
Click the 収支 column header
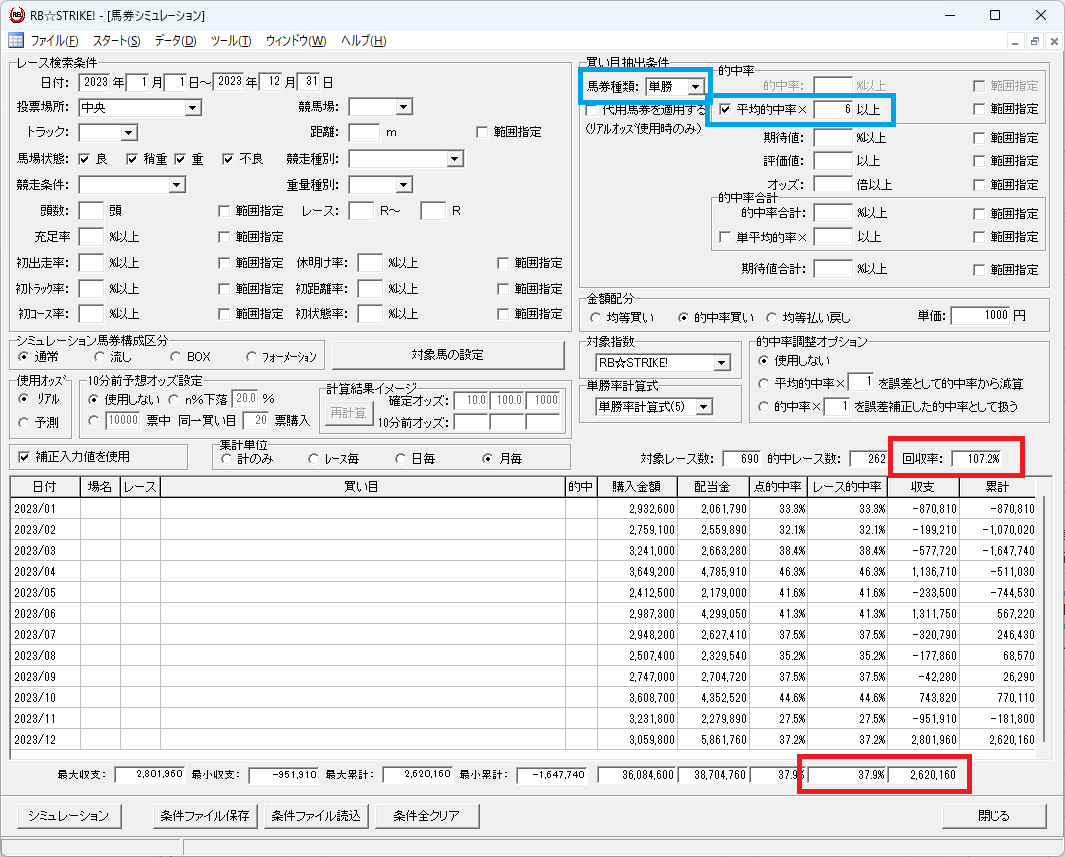pos(922,487)
